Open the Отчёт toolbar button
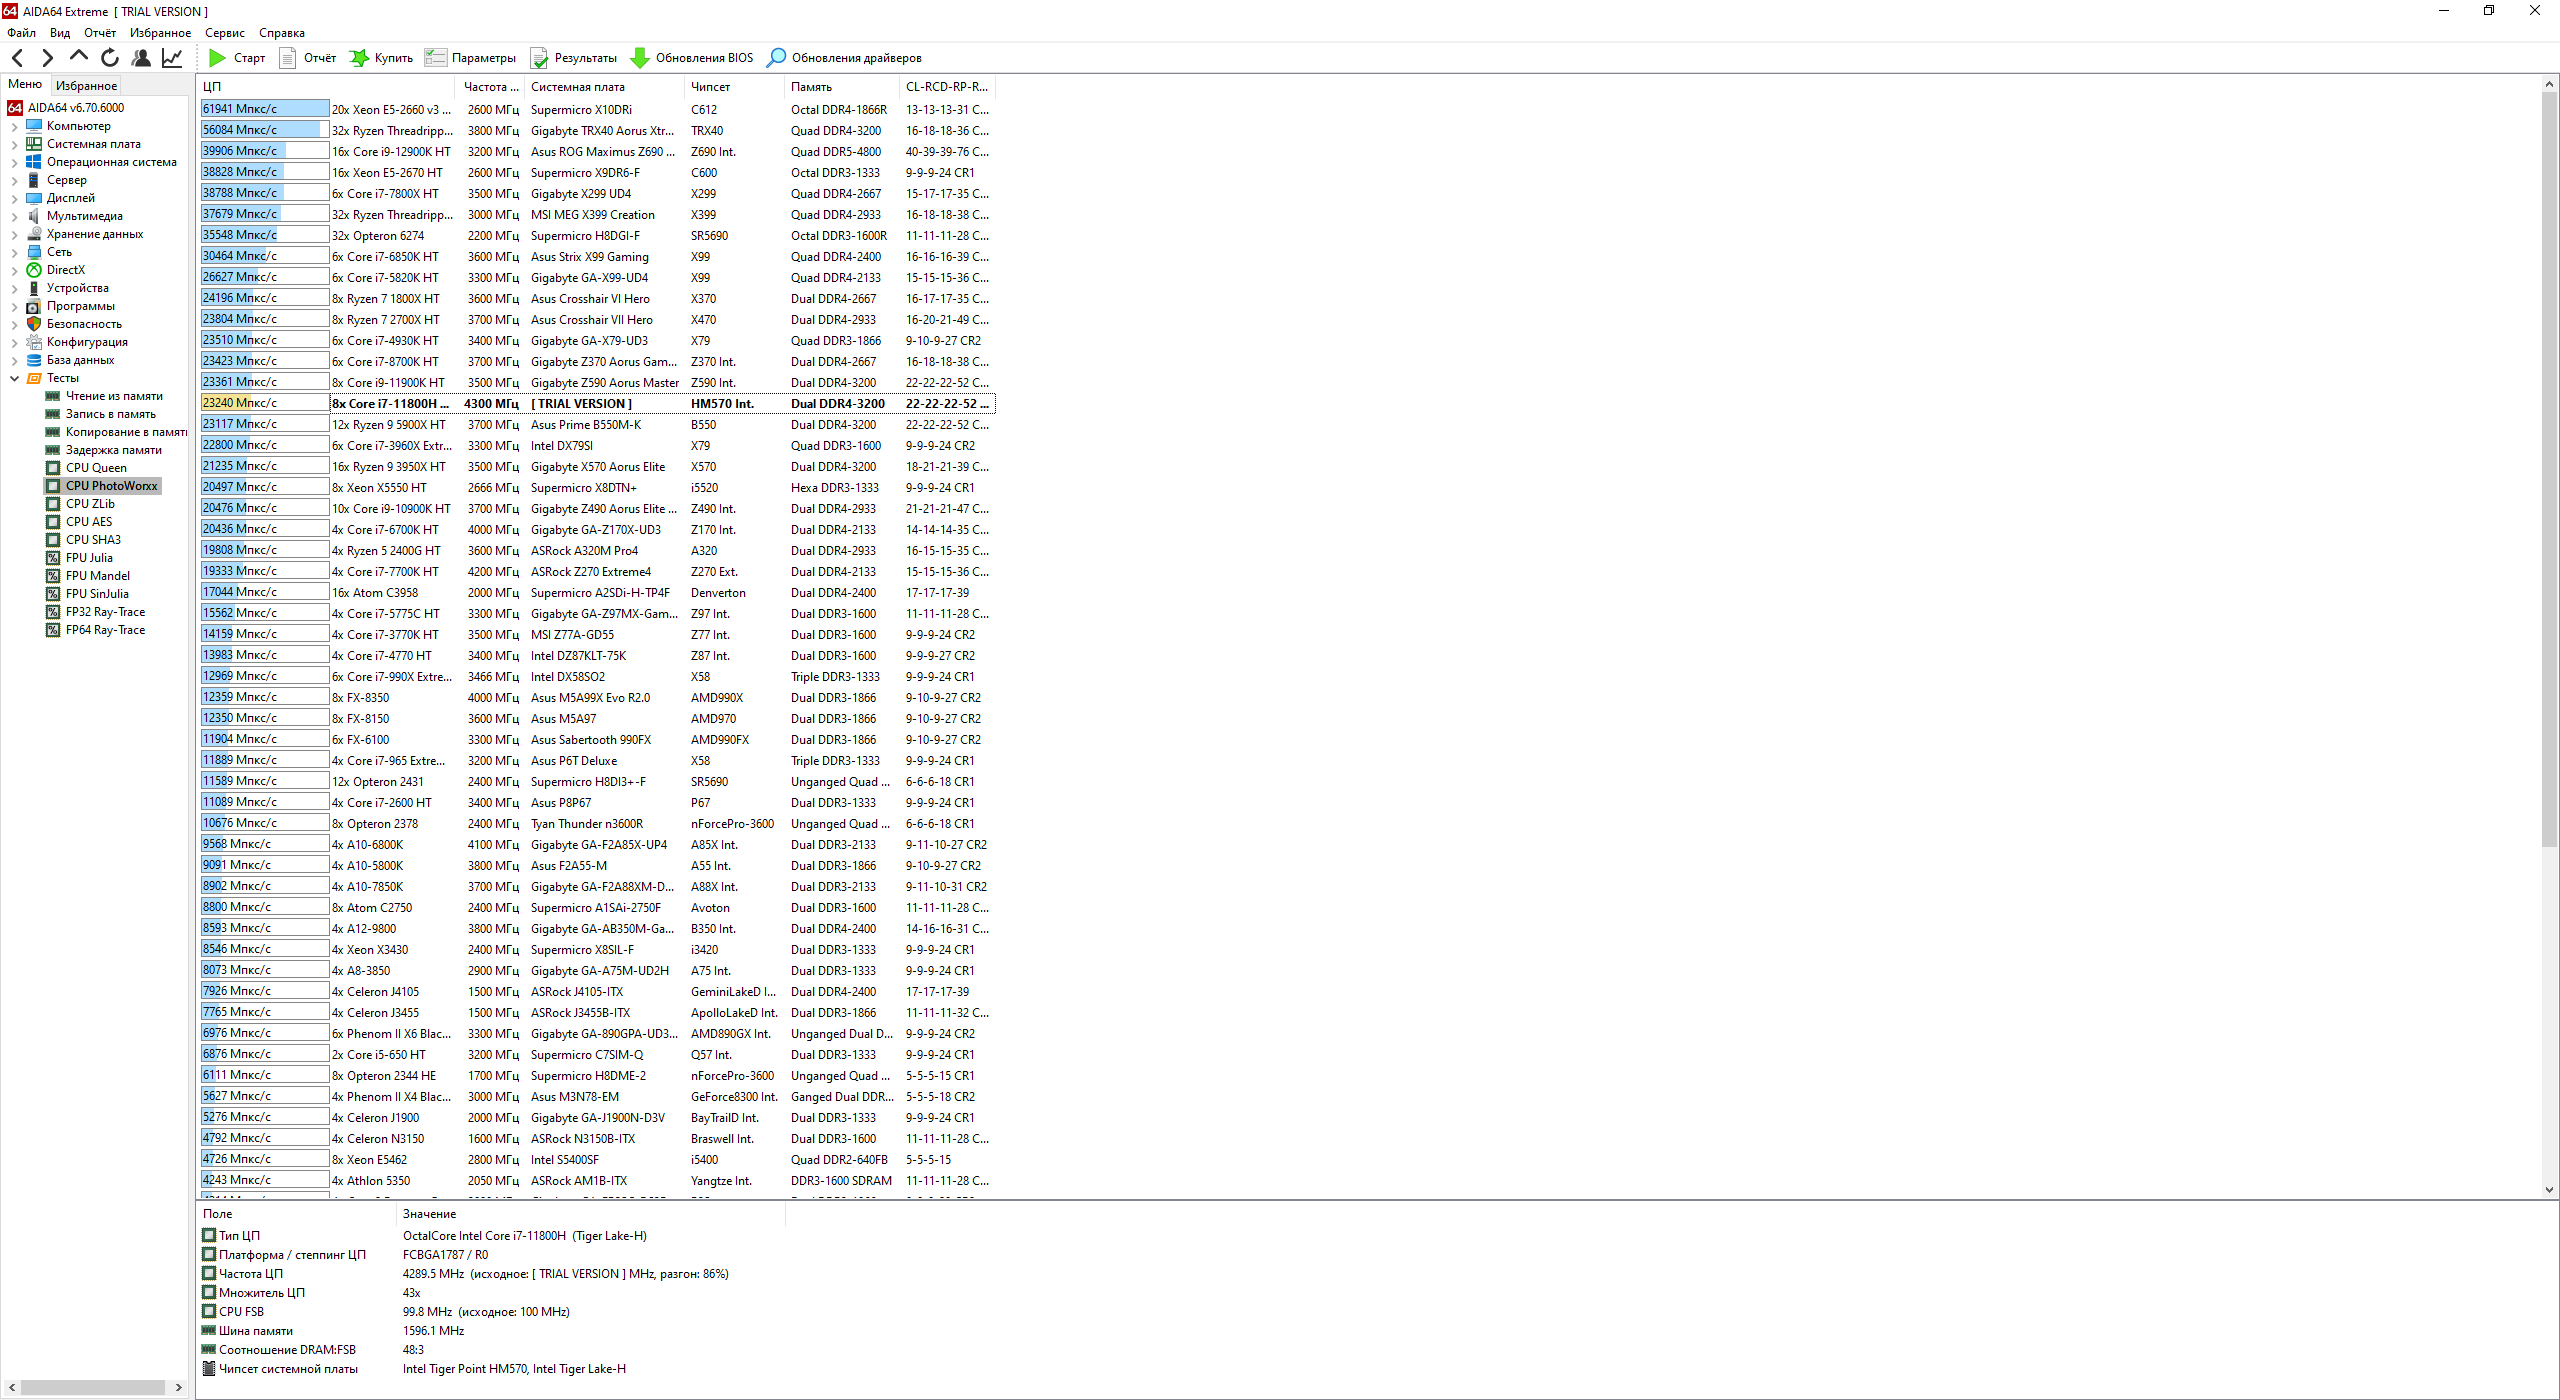Image resolution: width=2560 pixels, height=1400 pixels. 308,58
